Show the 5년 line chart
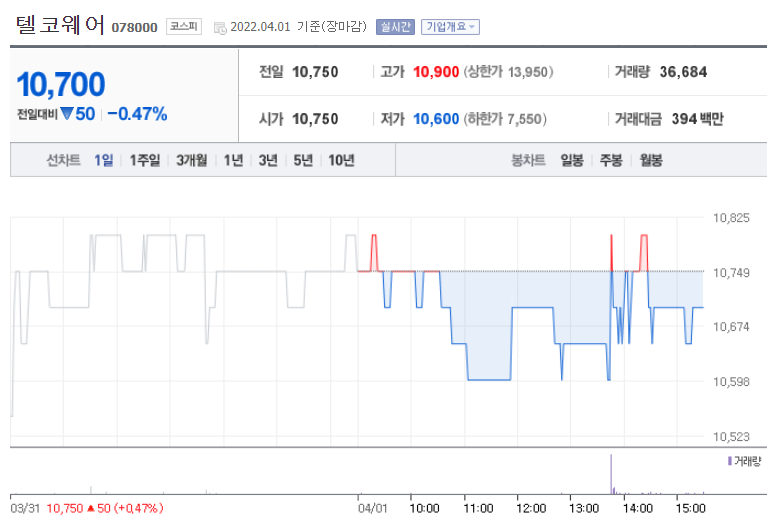The height and width of the screenshot is (525, 767). tap(303, 160)
